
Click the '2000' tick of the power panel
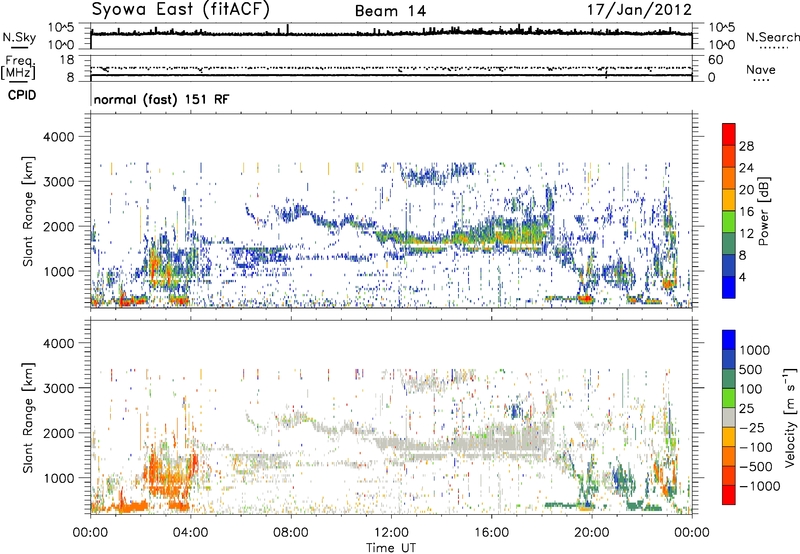click(x=59, y=226)
